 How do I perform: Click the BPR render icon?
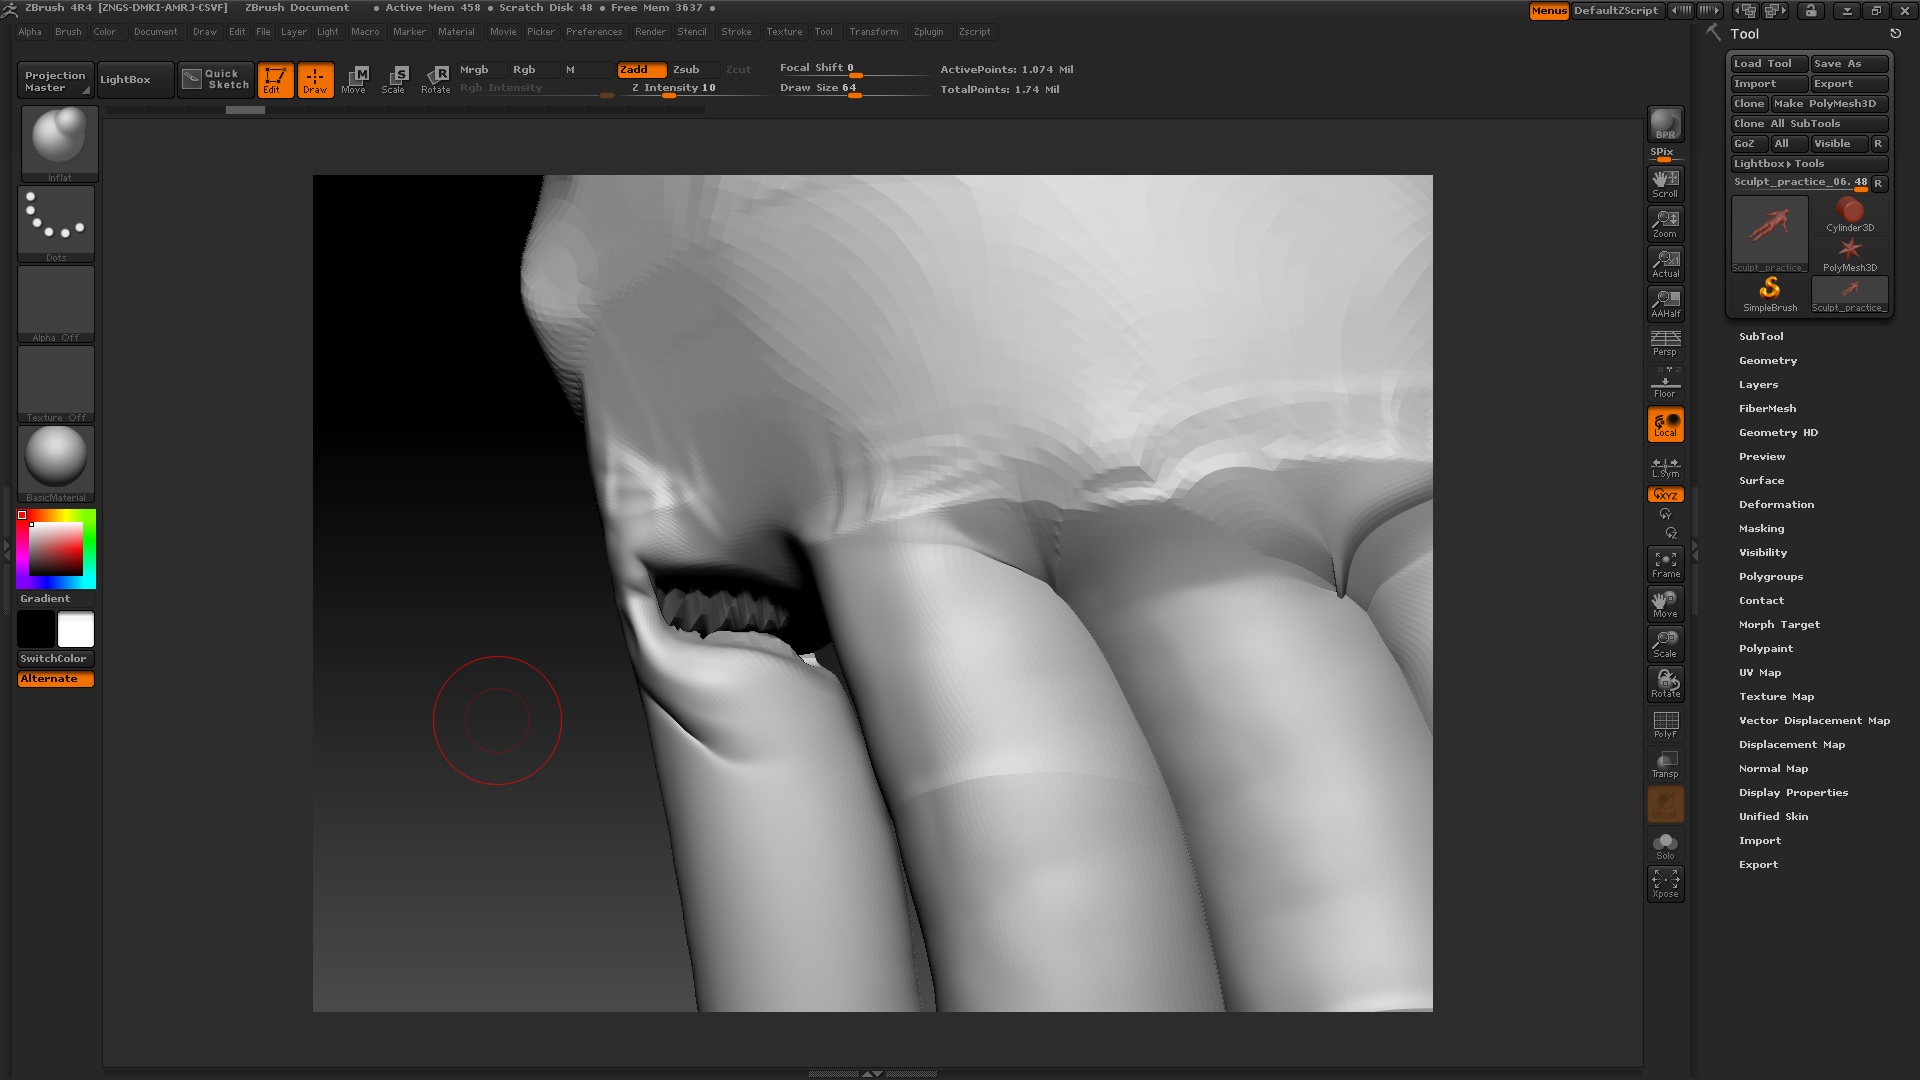pos(1665,124)
